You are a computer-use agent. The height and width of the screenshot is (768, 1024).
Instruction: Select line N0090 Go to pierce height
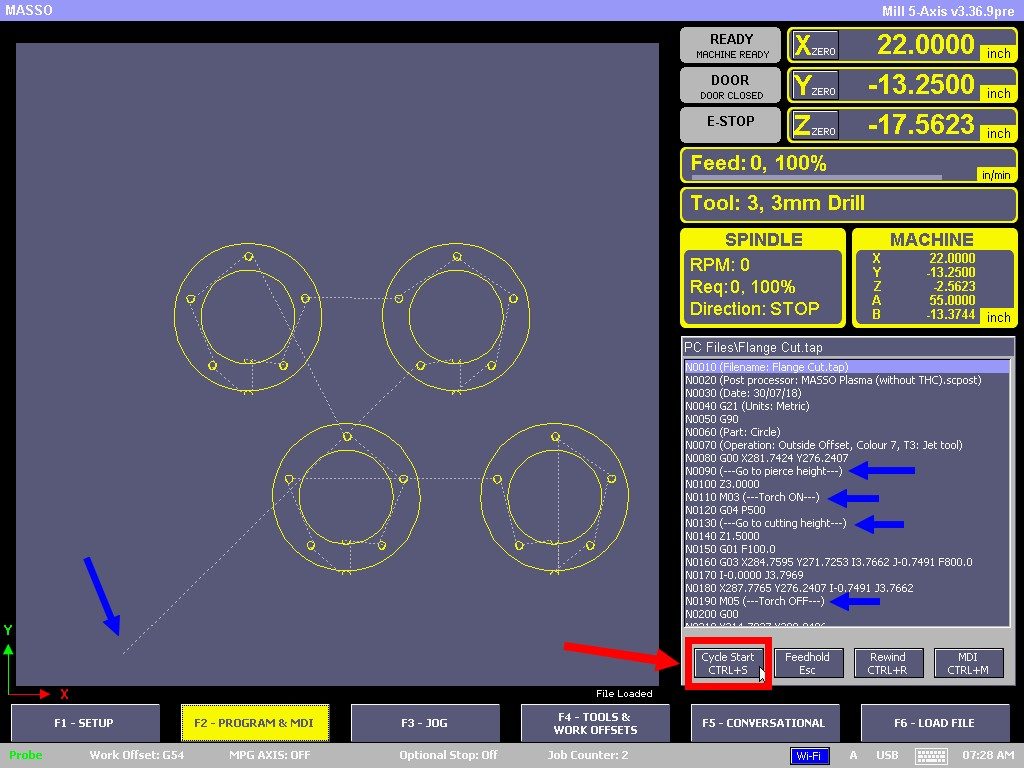pos(847,472)
